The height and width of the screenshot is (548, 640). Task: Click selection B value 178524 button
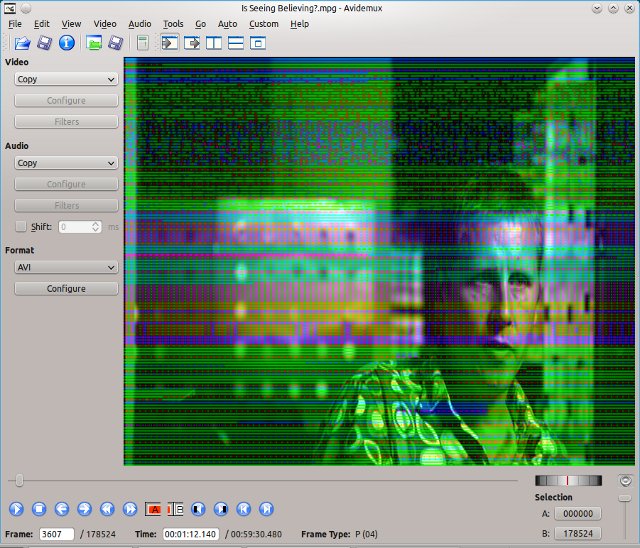point(580,534)
